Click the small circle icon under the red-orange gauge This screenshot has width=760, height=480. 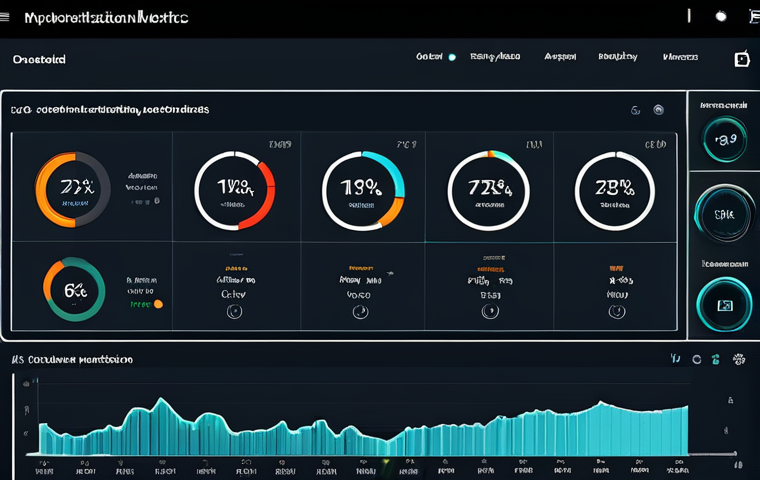pos(234,311)
